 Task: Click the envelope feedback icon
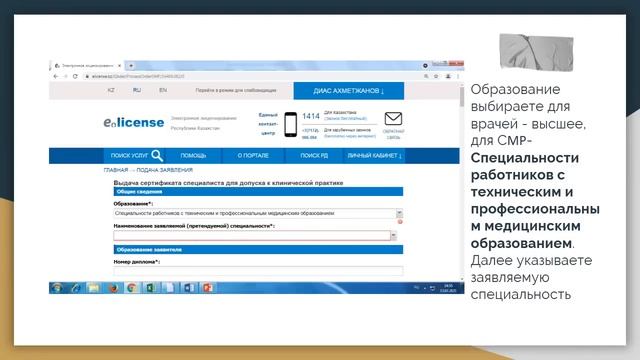[393, 119]
